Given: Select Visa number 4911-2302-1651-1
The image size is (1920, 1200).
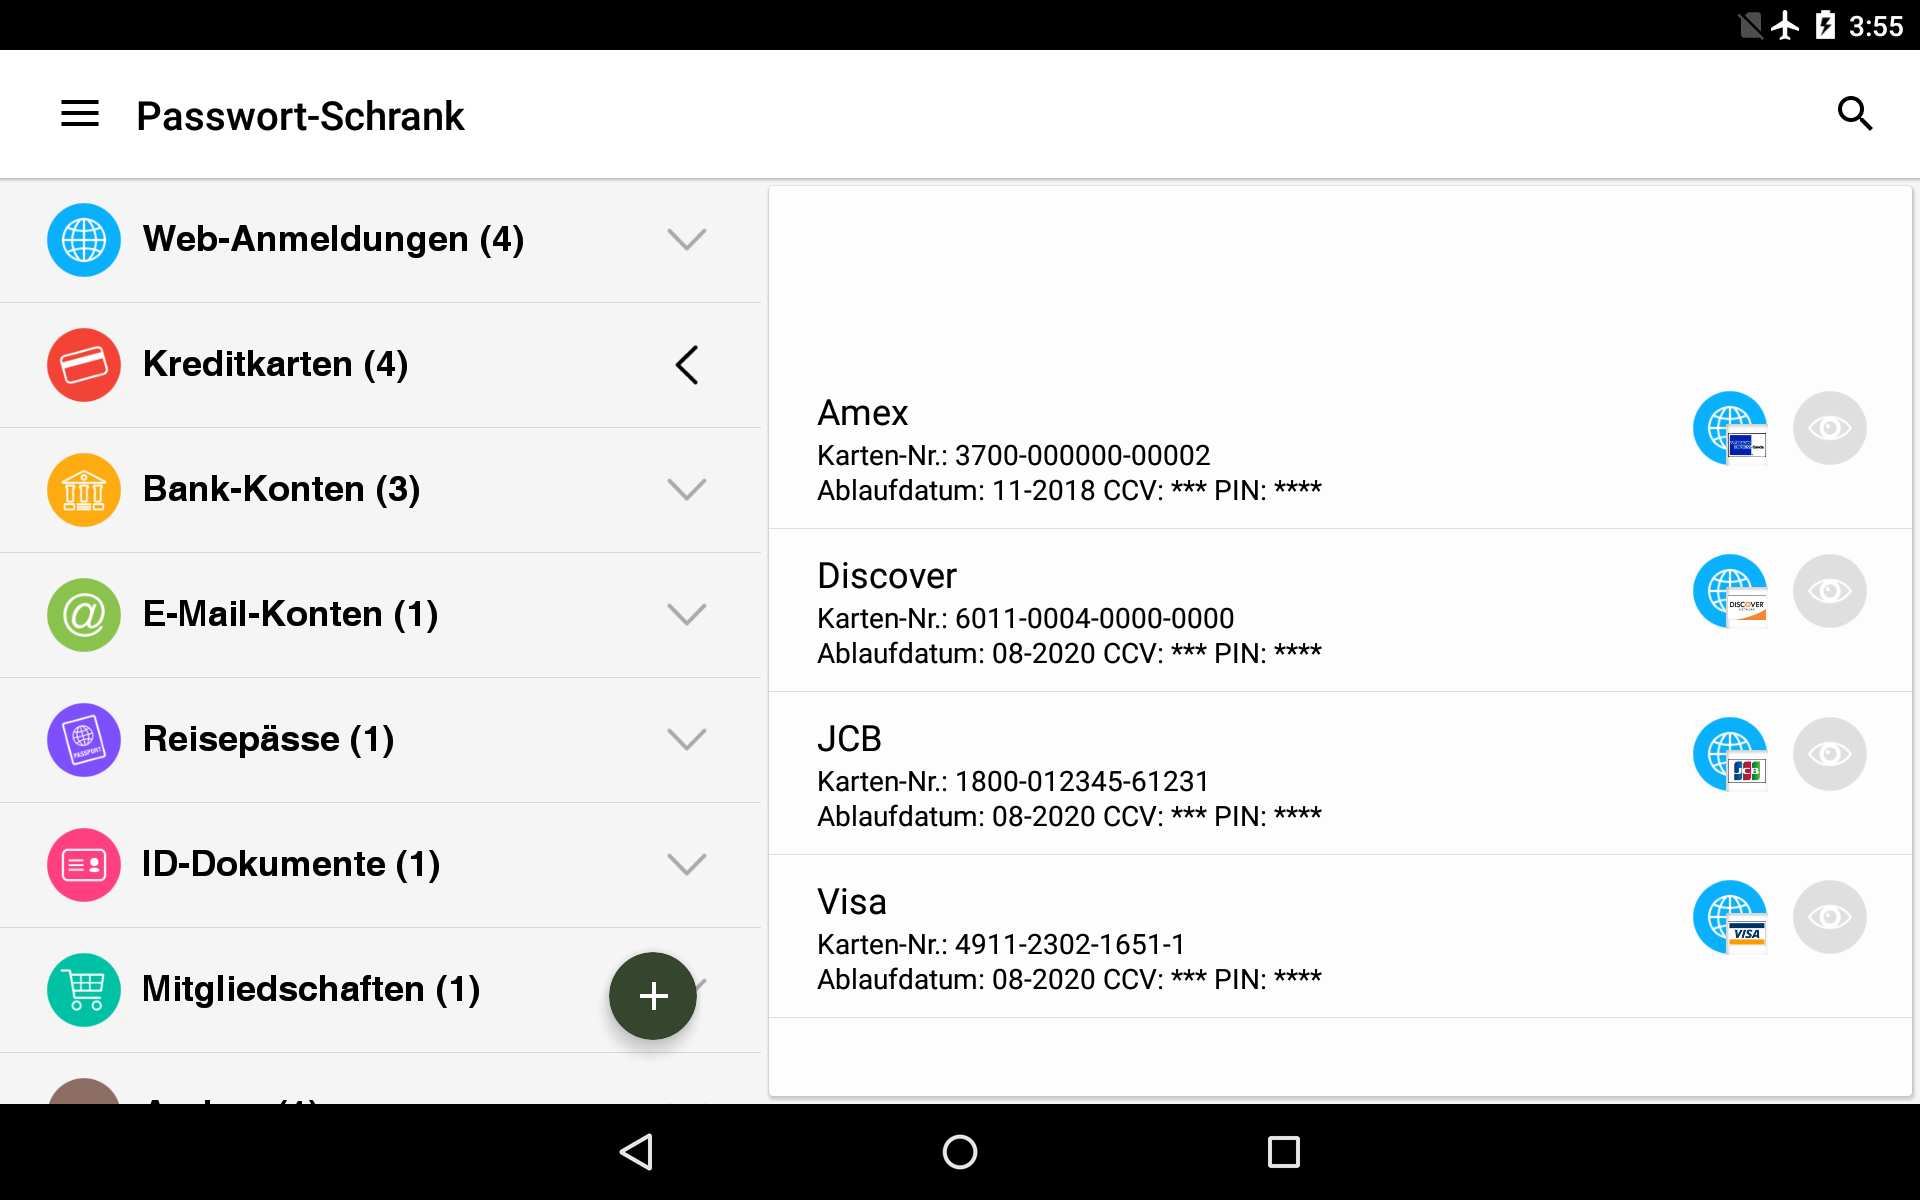Looking at the screenshot, I should (1070, 945).
